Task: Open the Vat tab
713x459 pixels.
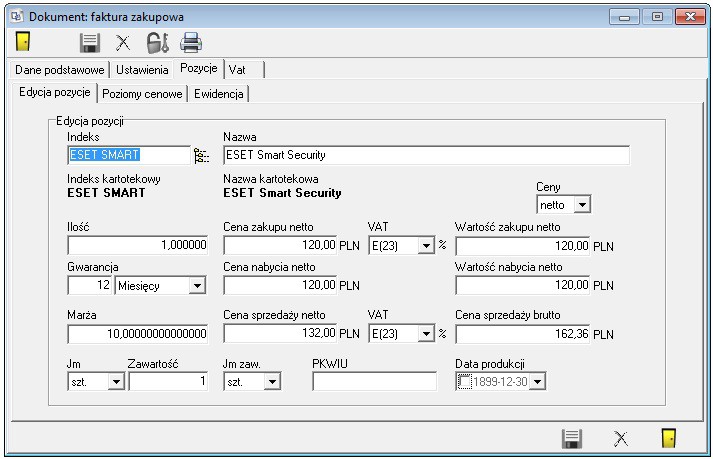Action: [x=244, y=70]
